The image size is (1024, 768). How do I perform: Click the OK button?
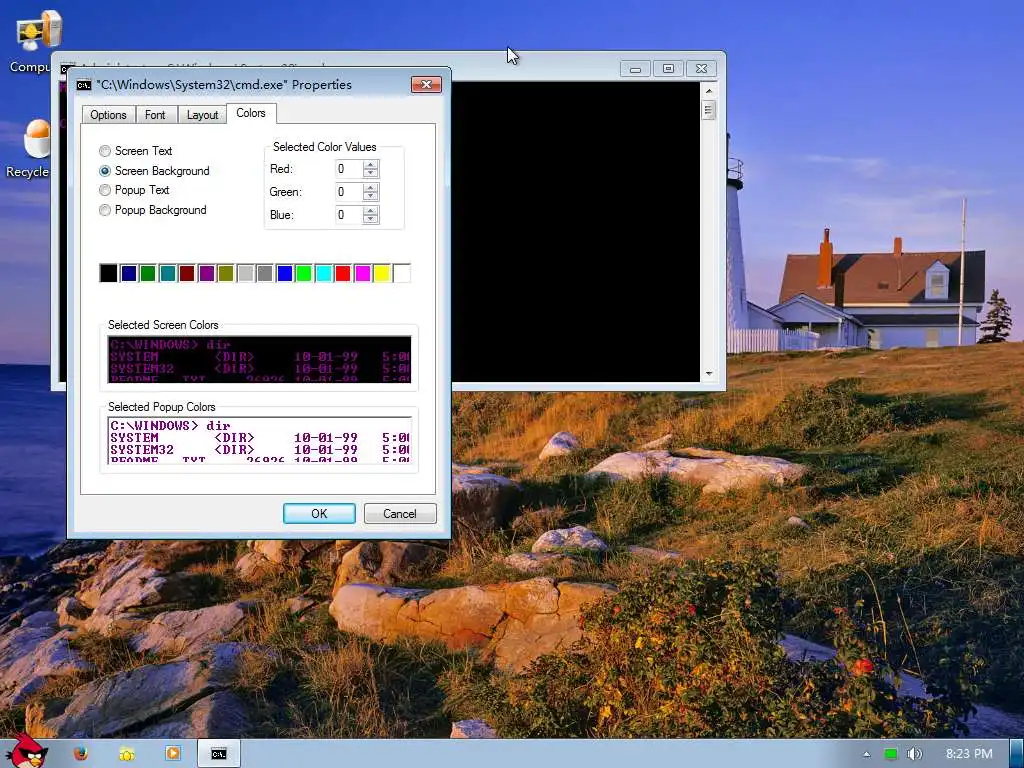(x=319, y=513)
